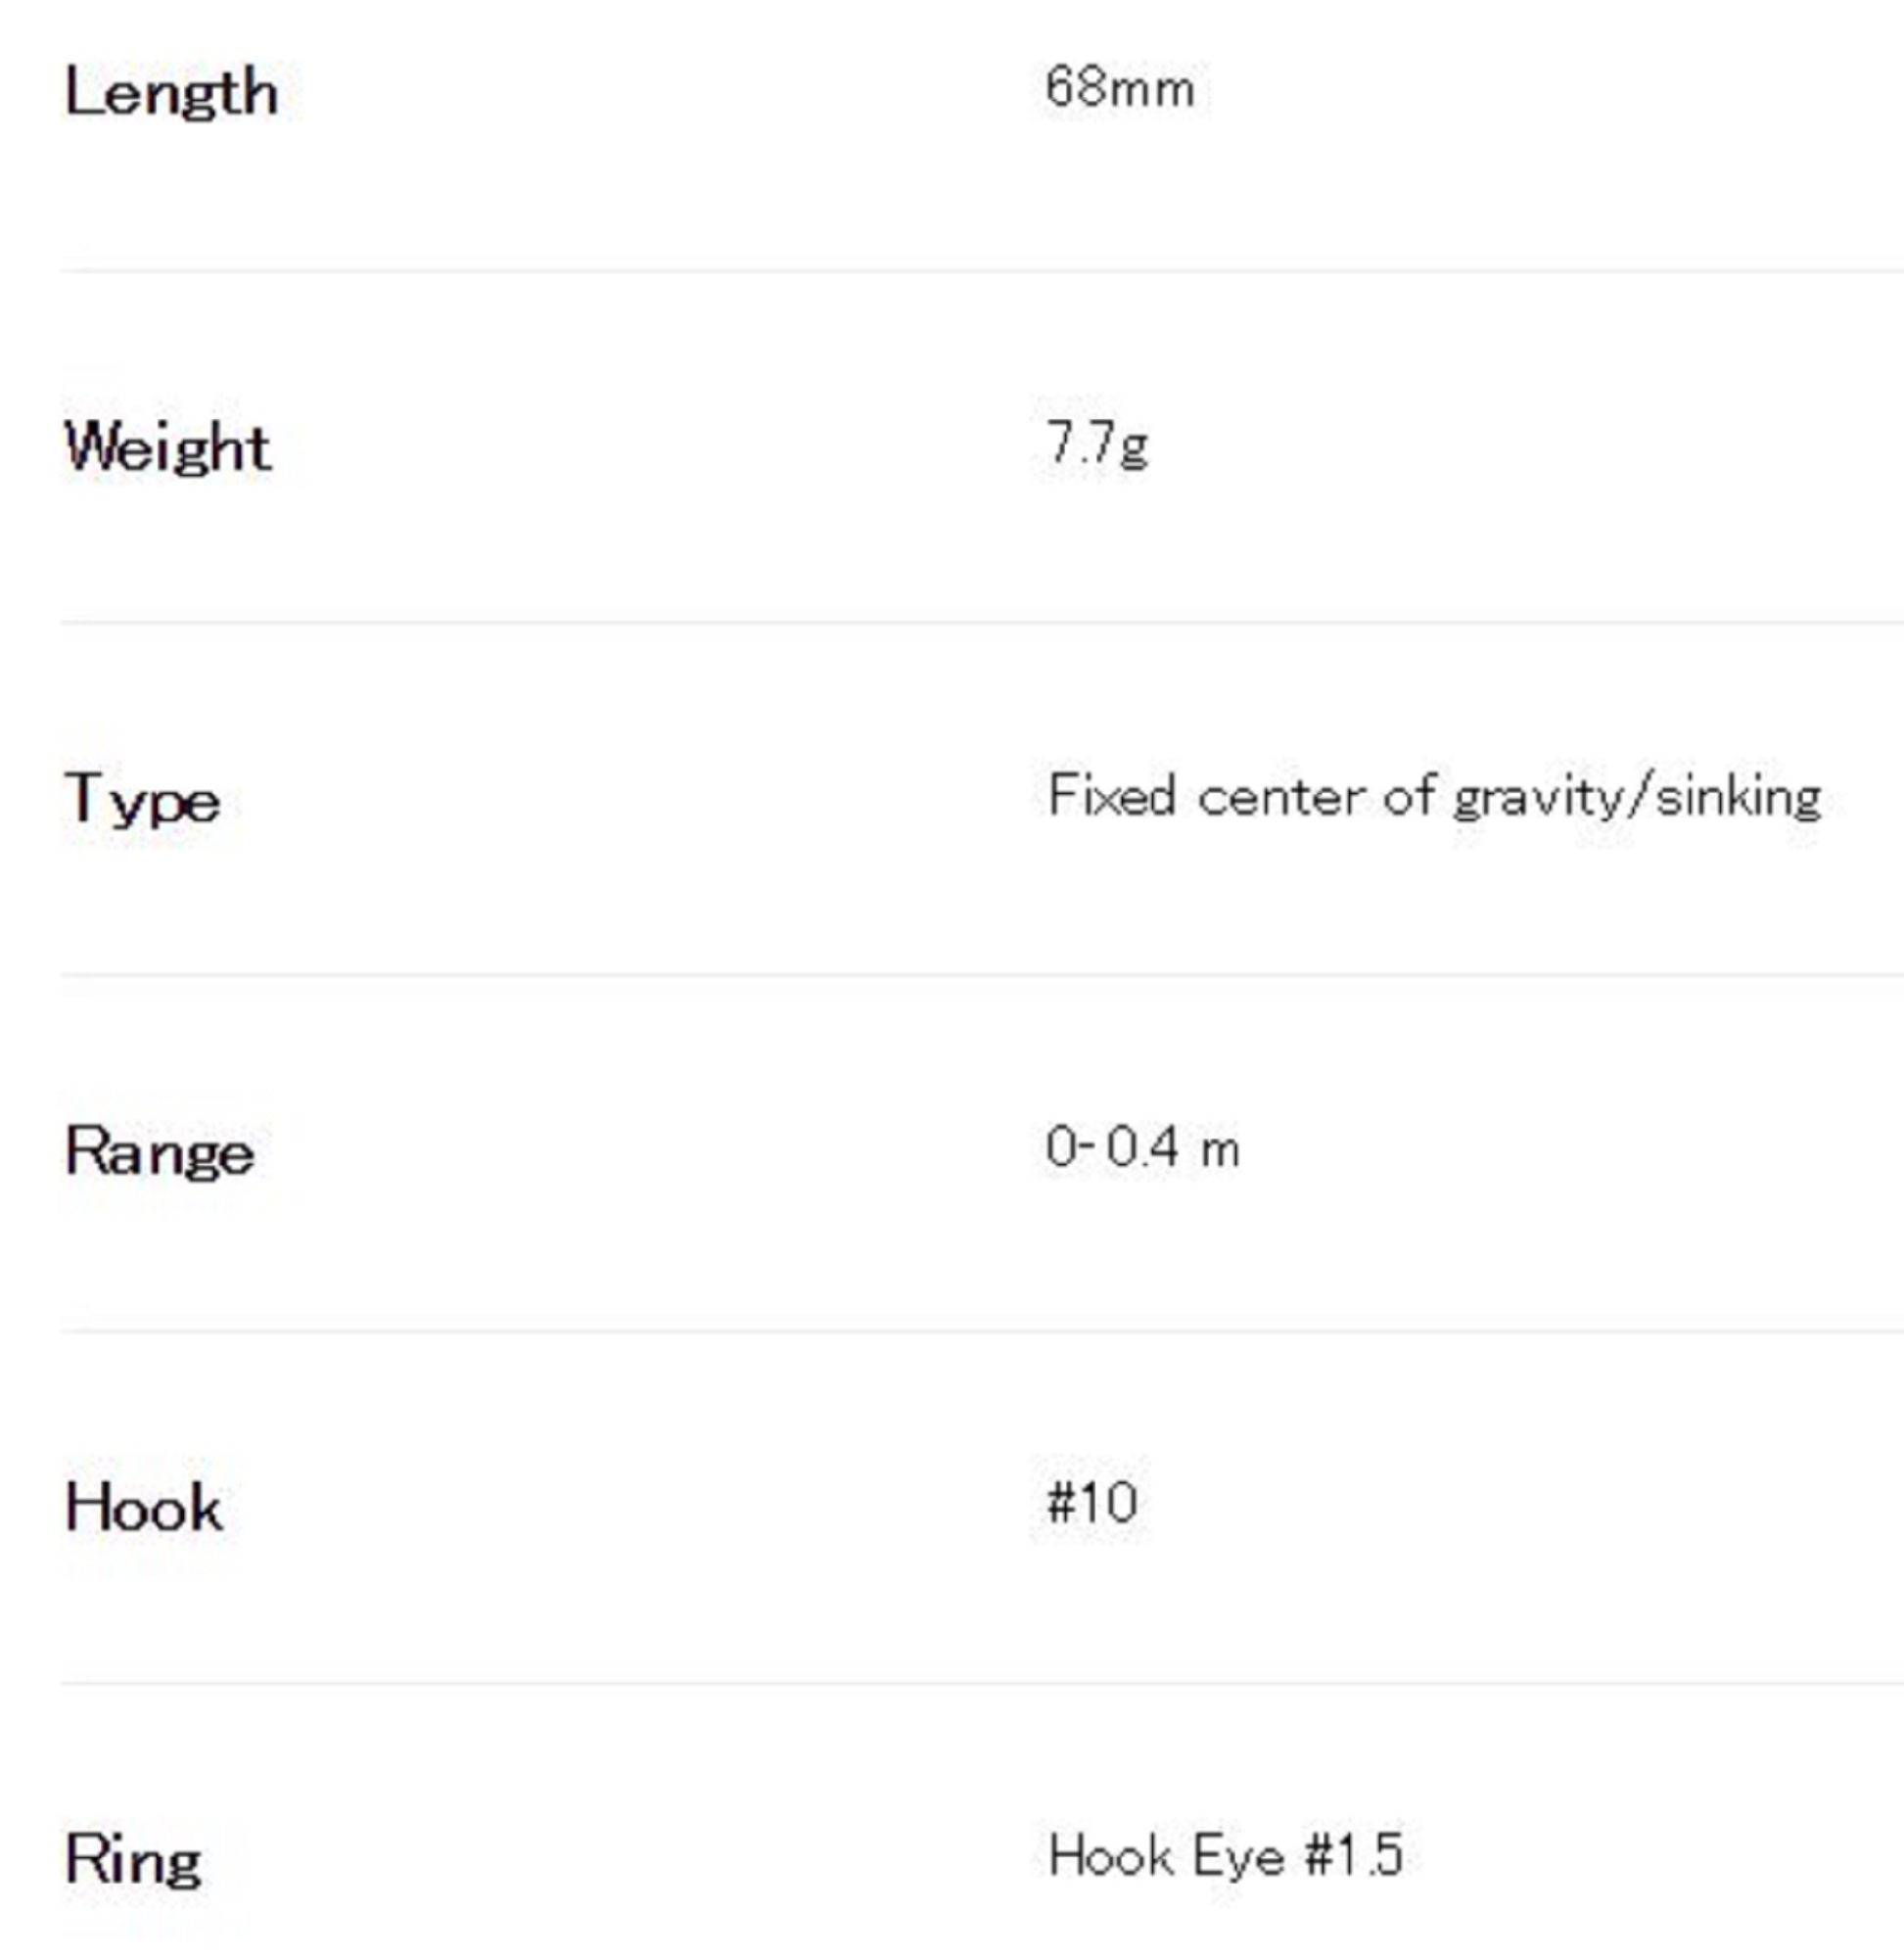Click the #1.5 ring size value
Image resolution: width=1904 pixels, height=1958 pixels.
point(1354,1855)
